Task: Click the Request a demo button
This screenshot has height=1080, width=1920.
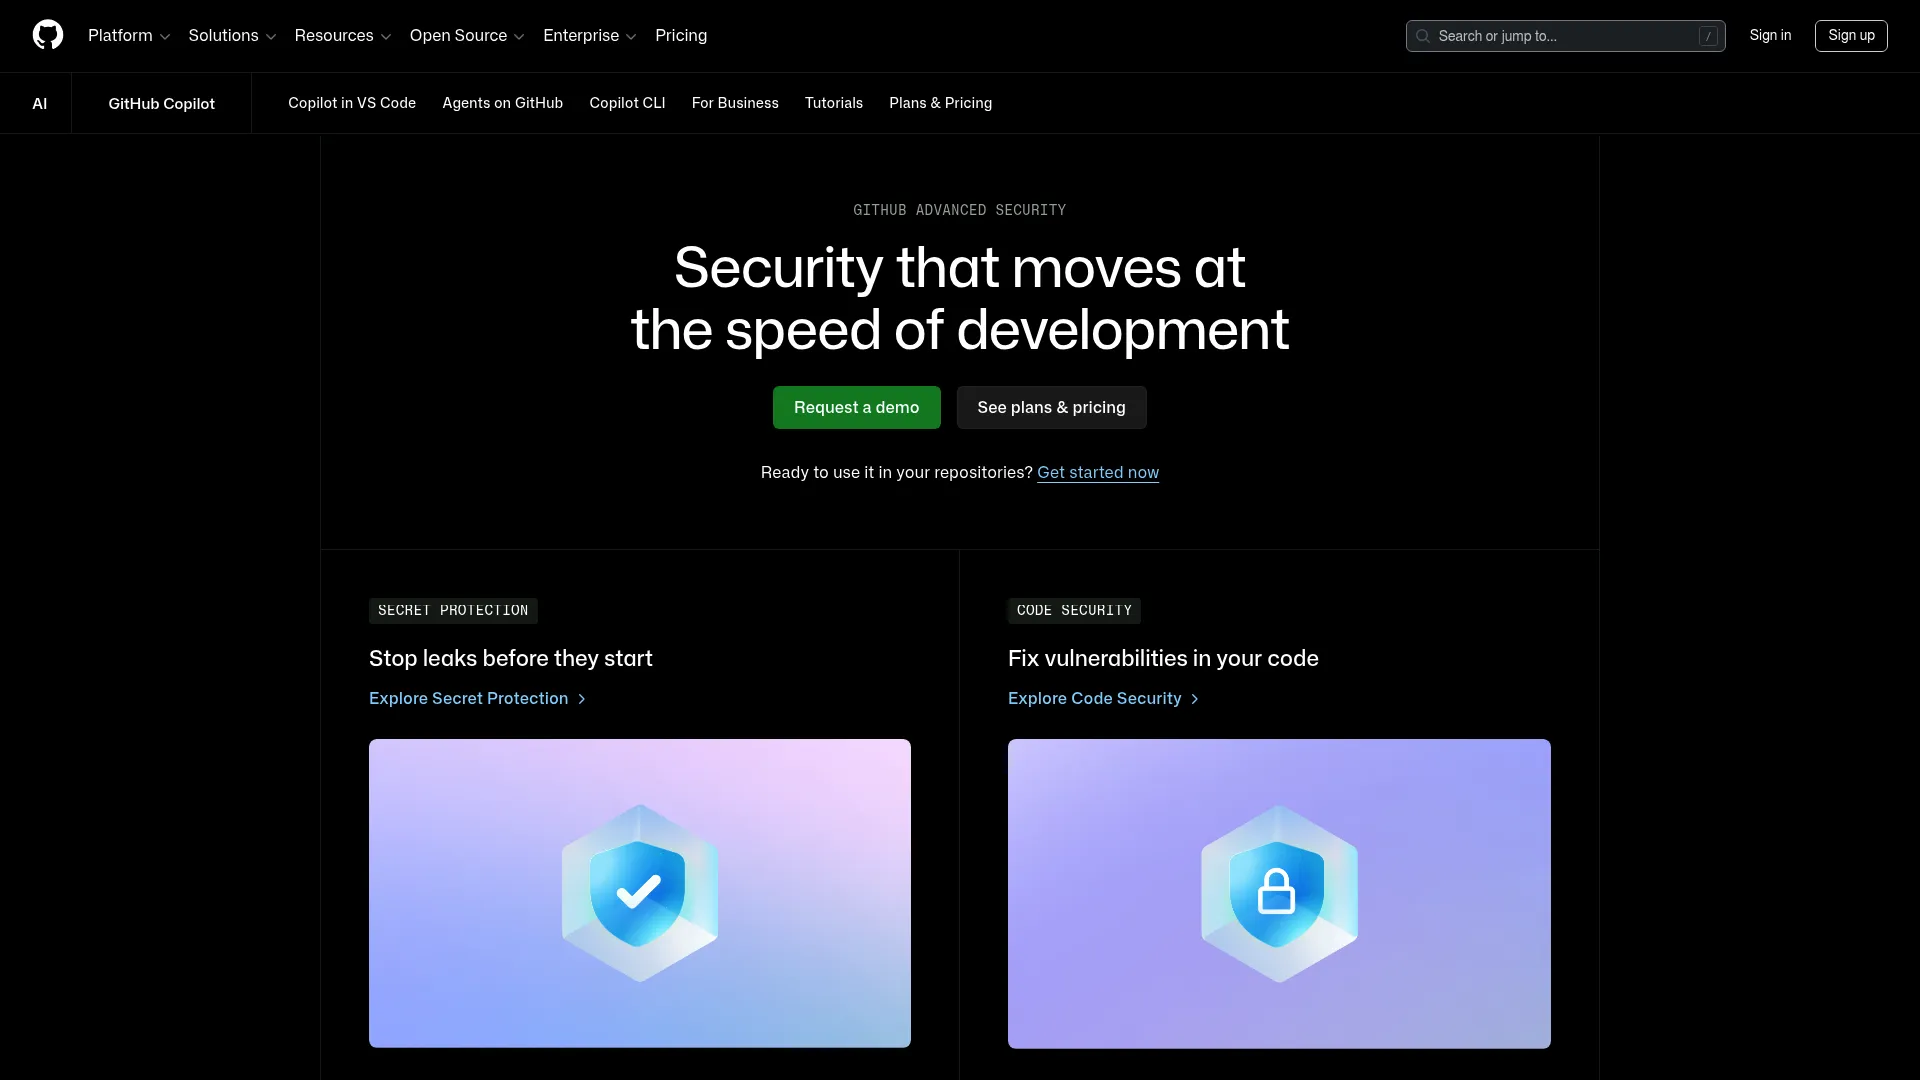Action: tap(856, 407)
